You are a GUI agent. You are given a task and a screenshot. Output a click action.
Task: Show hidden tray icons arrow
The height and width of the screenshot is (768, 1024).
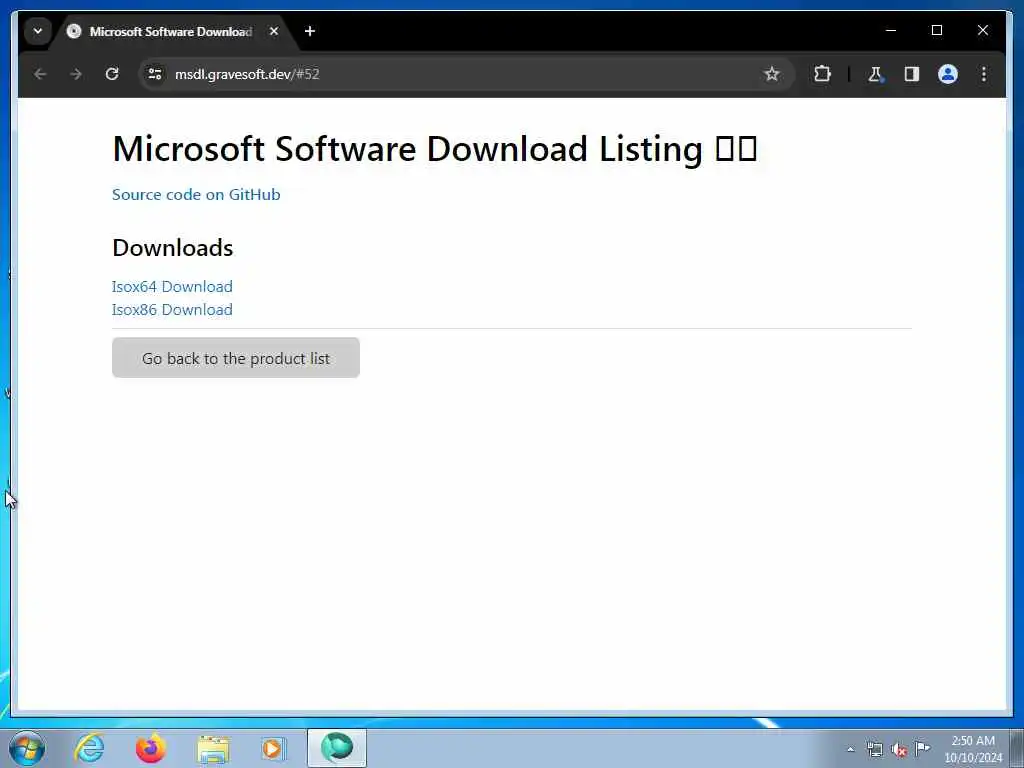pos(850,749)
